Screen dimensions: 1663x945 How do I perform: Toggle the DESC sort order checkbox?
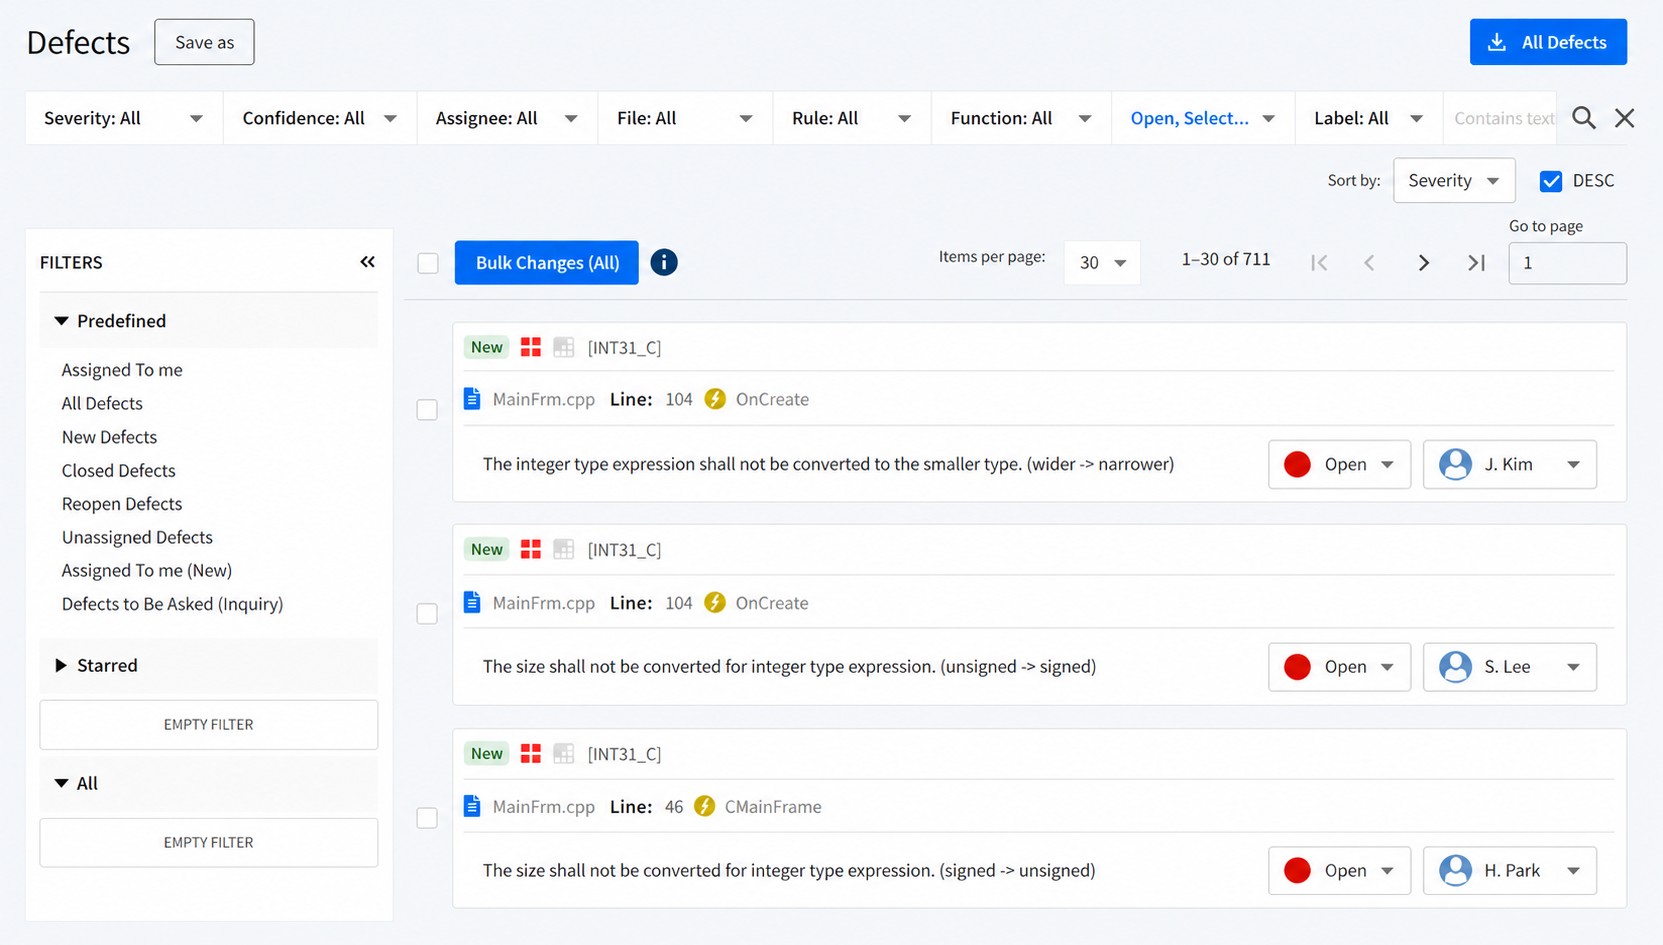1551,181
